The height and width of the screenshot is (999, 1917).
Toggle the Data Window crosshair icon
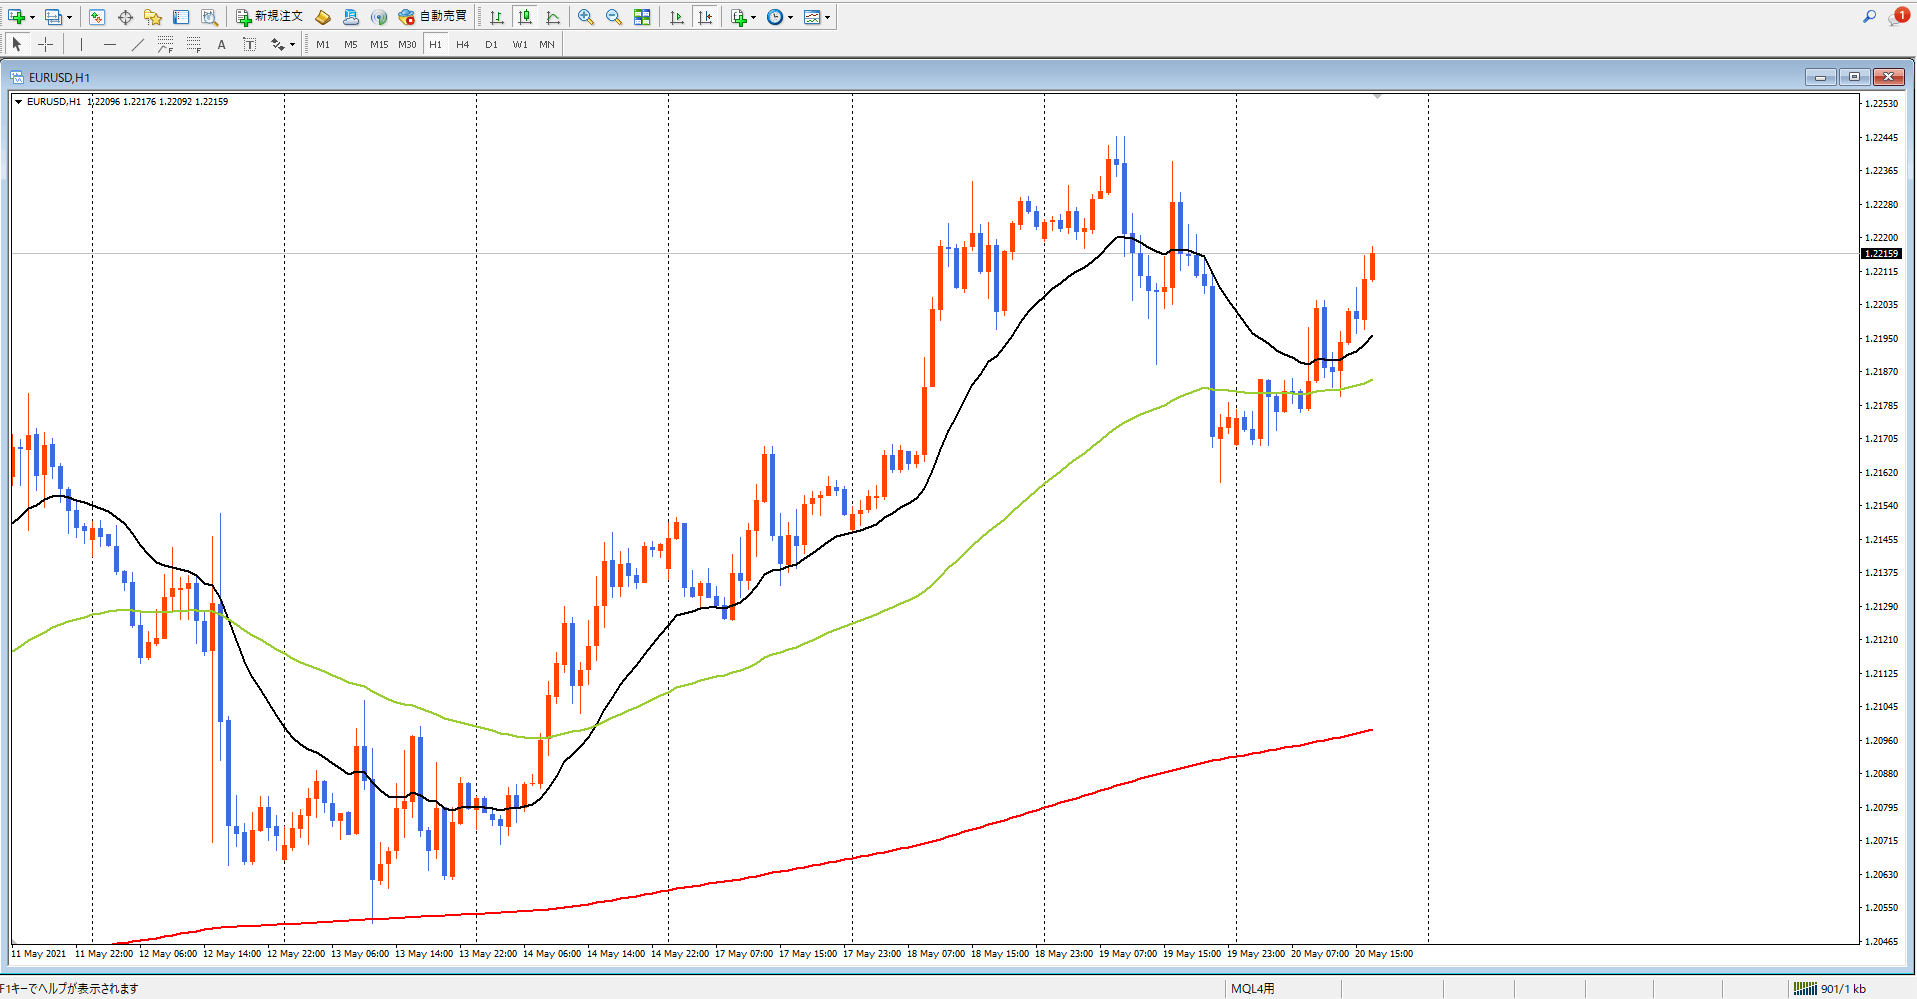[125, 17]
